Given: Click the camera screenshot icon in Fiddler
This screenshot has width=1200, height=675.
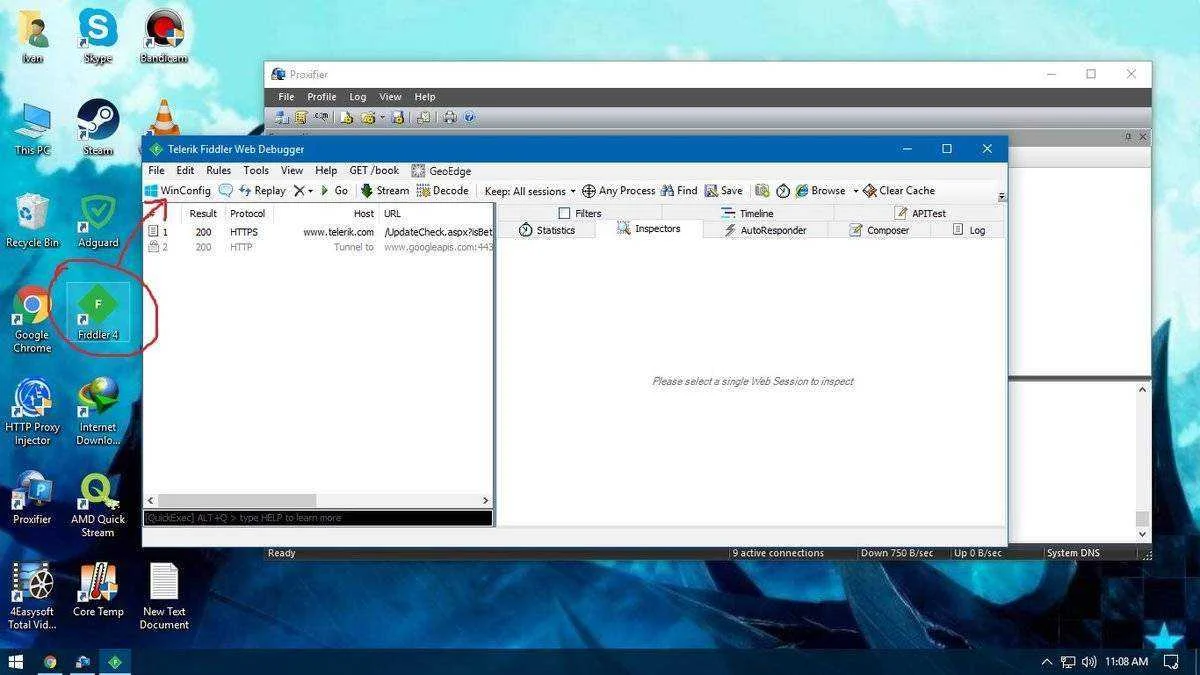Looking at the screenshot, I should coord(762,190).
